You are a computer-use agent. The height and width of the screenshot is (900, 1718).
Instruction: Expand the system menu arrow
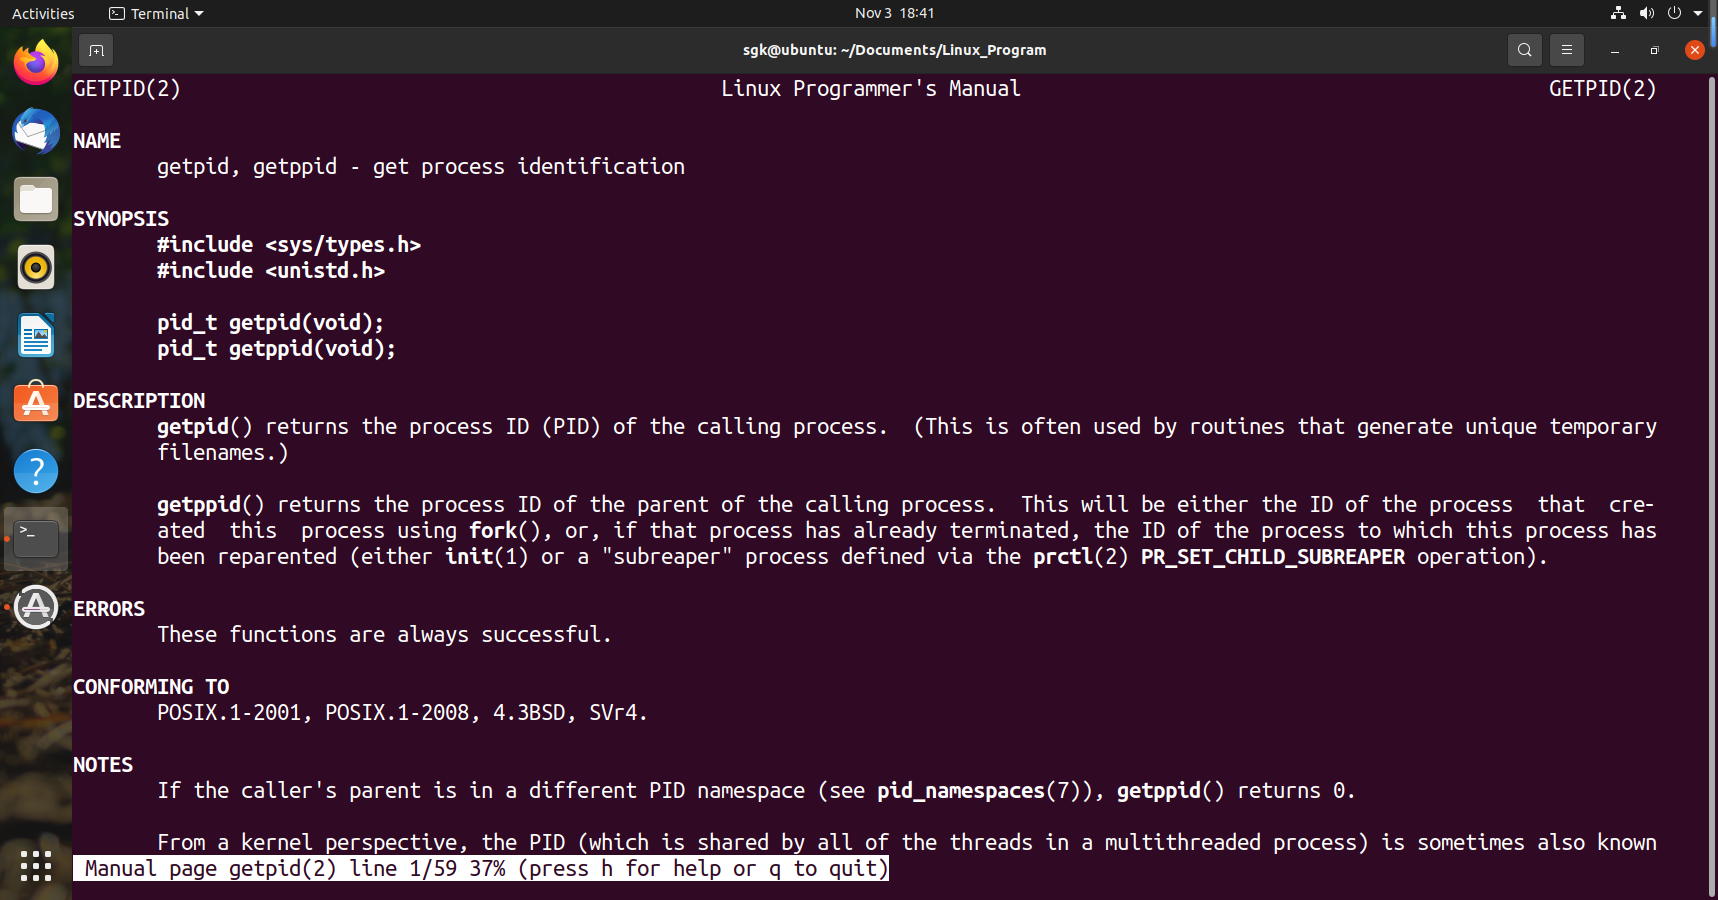(1698, 13)
